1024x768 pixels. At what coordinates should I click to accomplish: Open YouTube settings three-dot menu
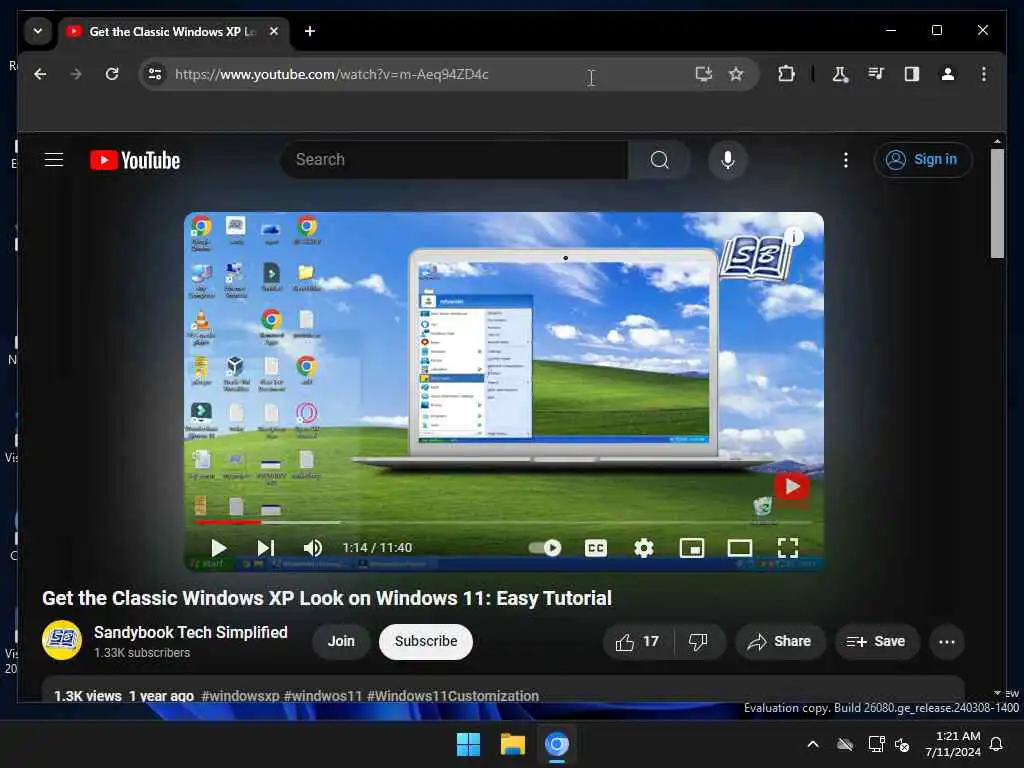846,160
